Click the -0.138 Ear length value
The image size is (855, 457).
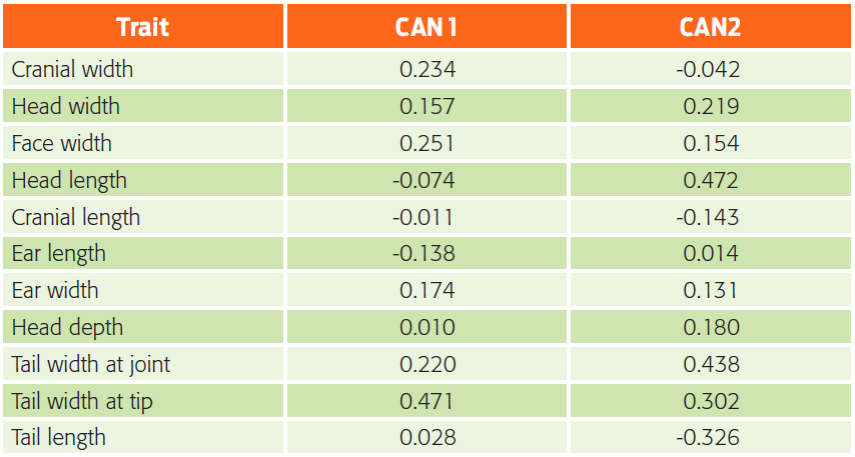424,254
